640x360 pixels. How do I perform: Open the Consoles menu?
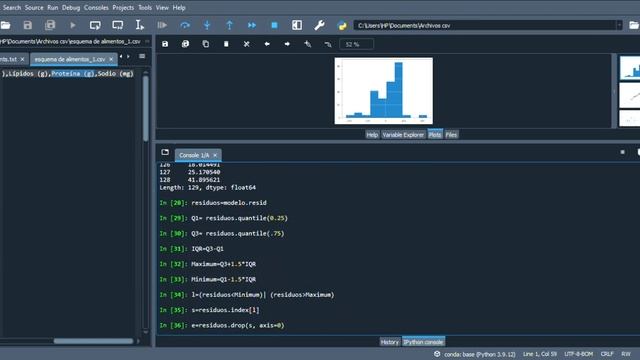96,7
